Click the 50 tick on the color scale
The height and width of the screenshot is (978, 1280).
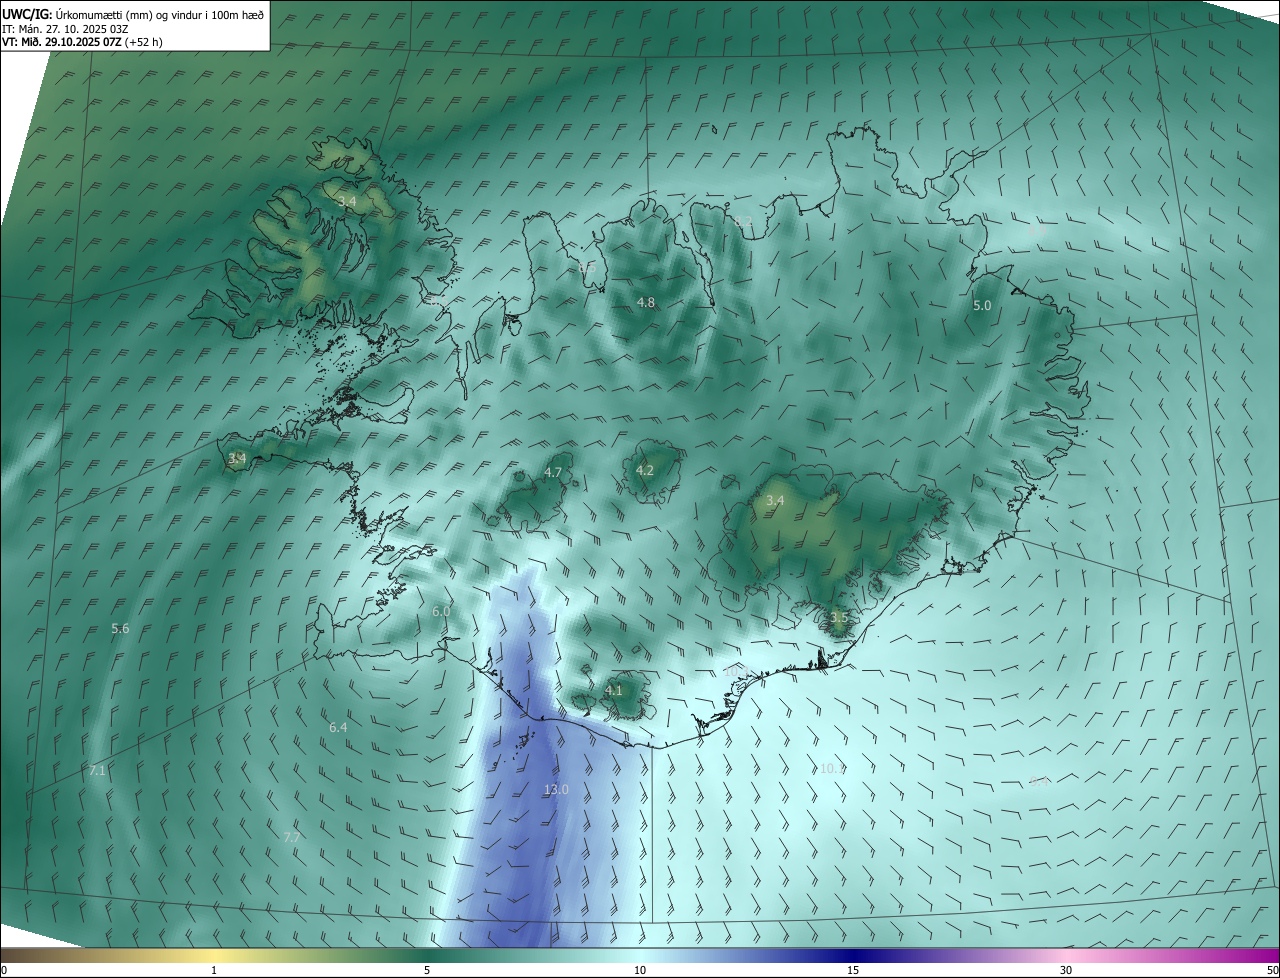1272,970
